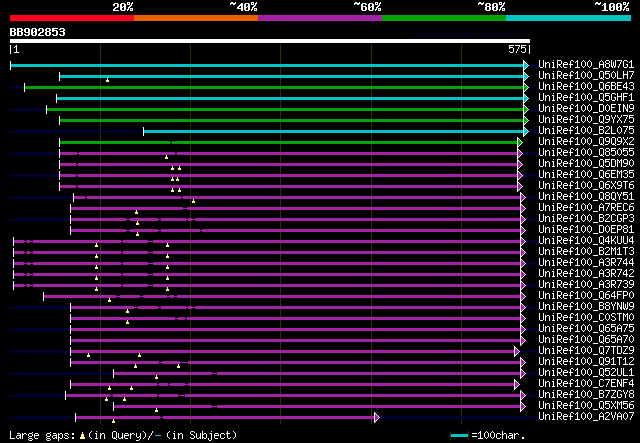This screenshot has height=443, width=640.
Task: Click the cyan arrowhead ending the UniRef100_Q5GHF1 bar
Action: pyautogui.click(x=526, y=98)
